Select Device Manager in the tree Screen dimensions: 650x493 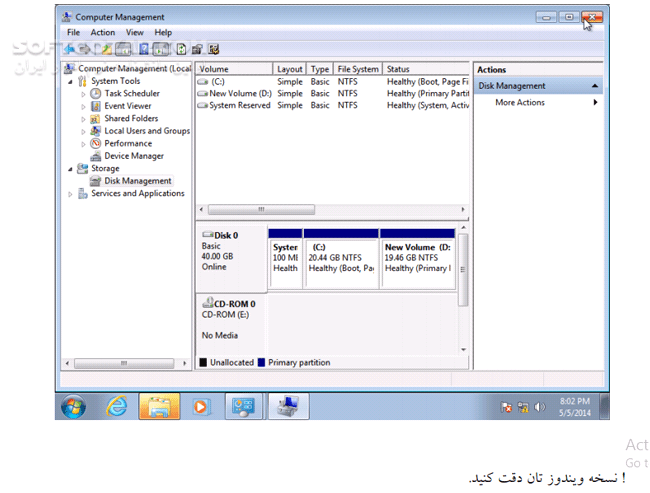pyautogui.click(x=133, y=156)
